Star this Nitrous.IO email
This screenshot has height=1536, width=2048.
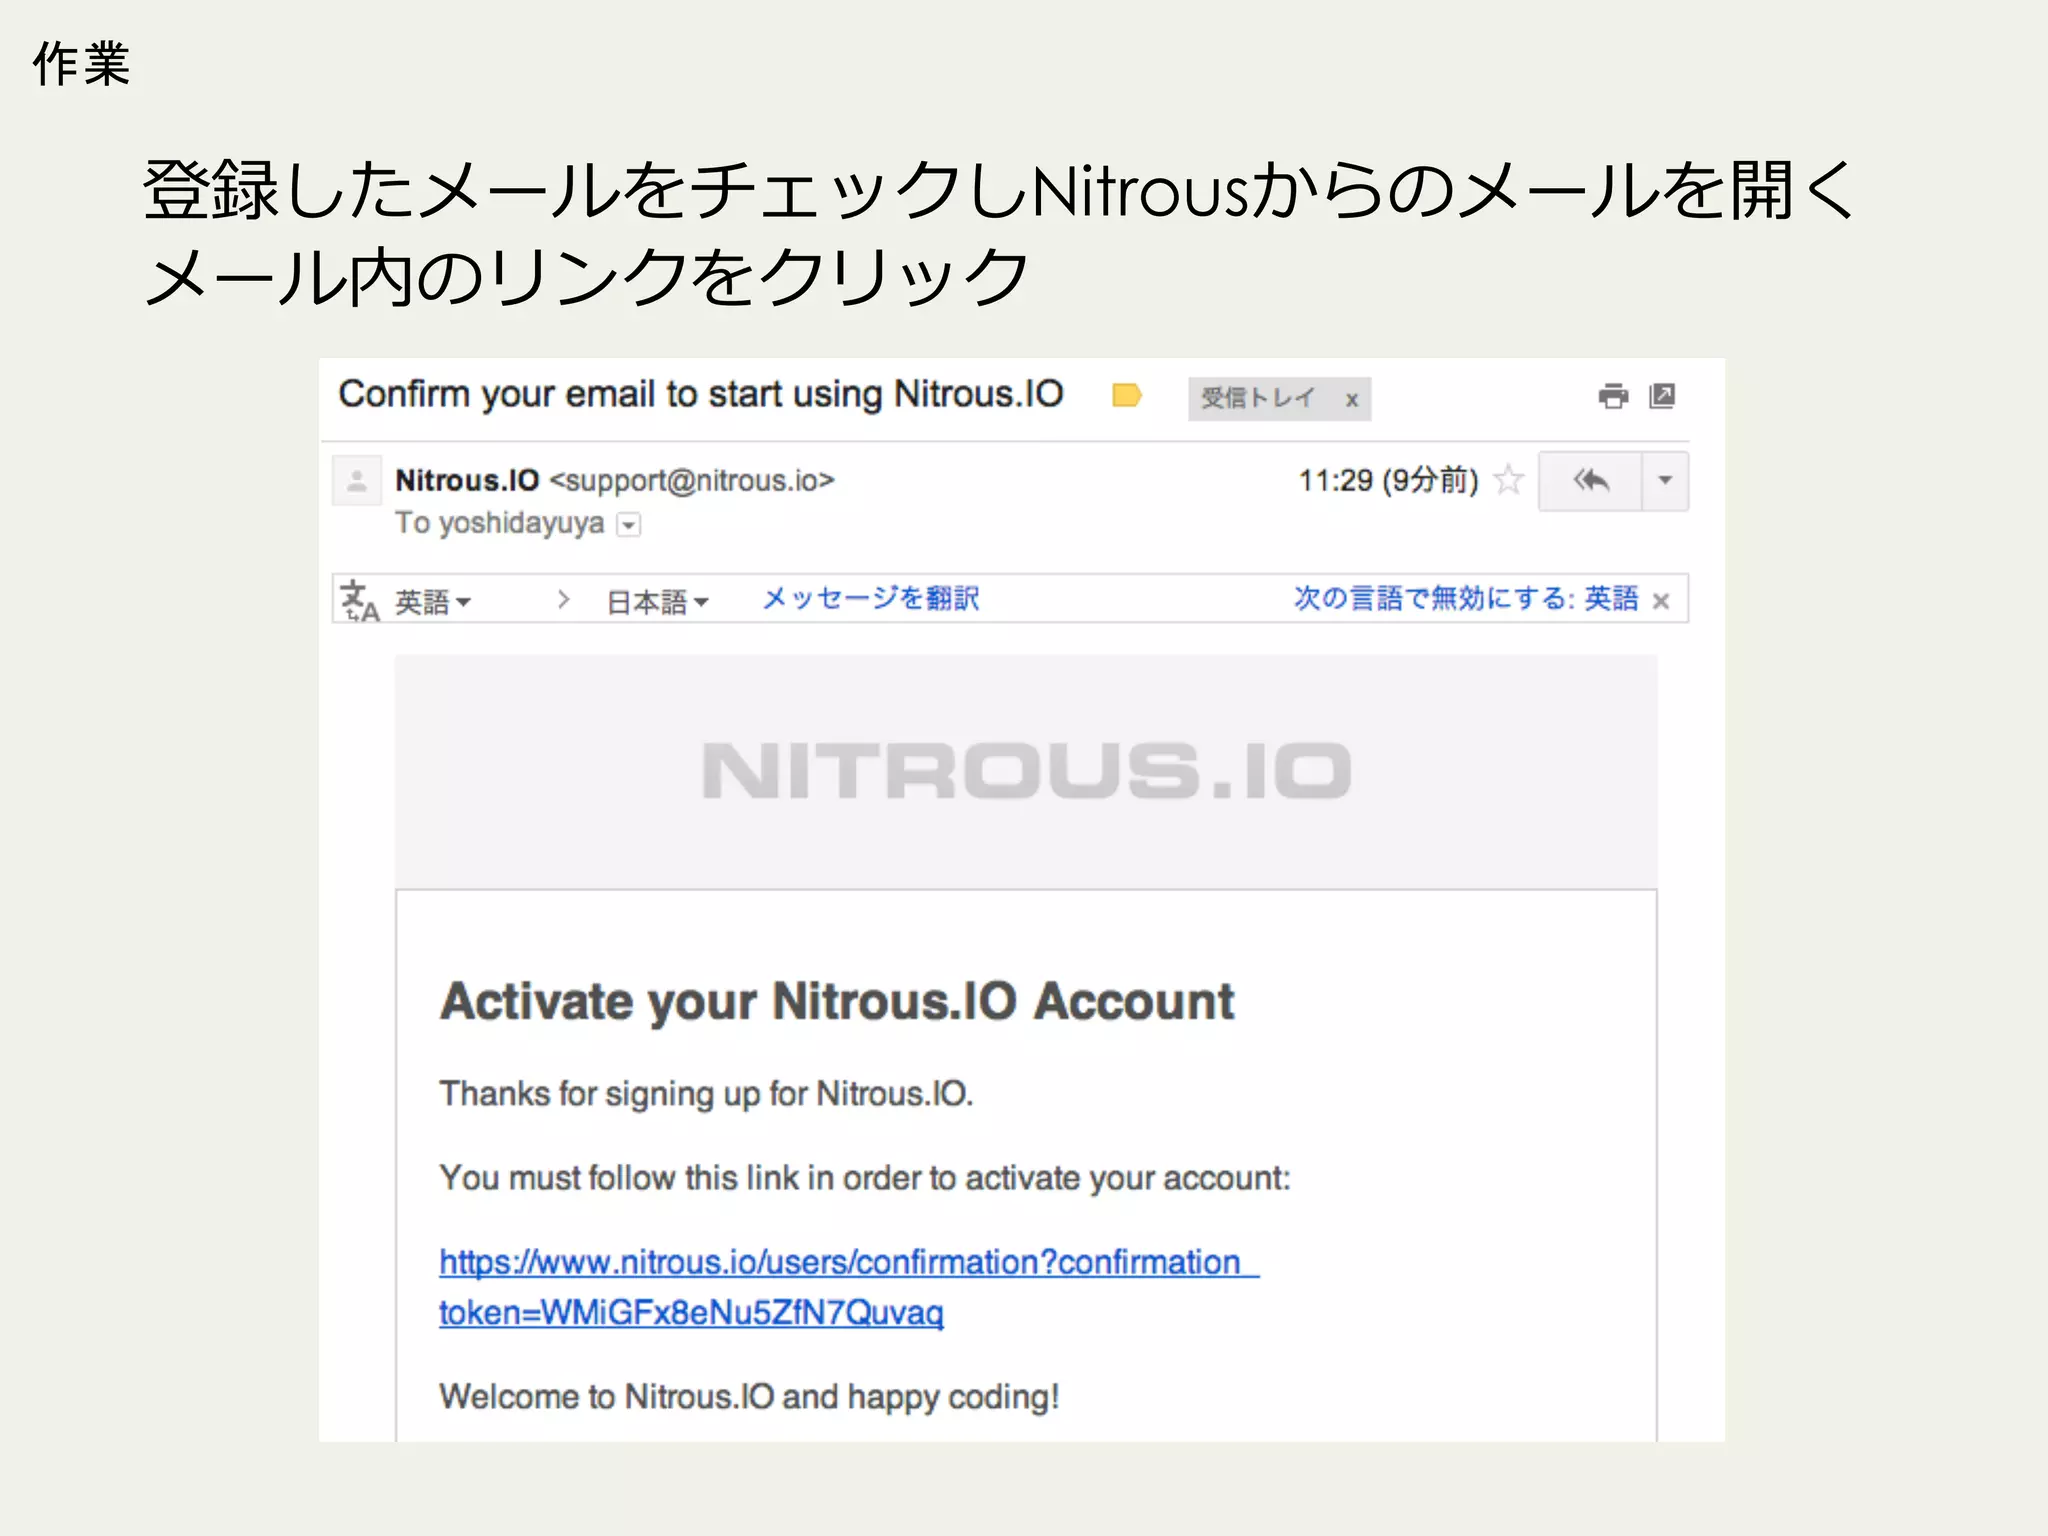(x=1508, y=481)
